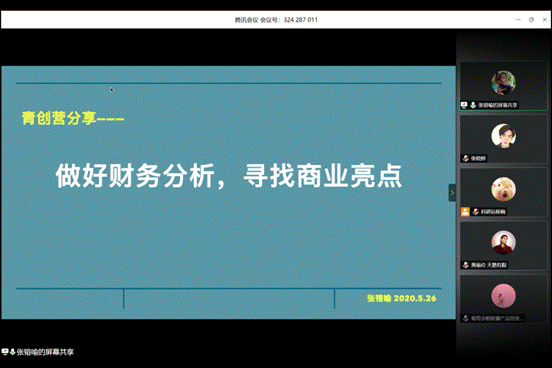Restore down the Tencent Meeting window
552x368 pixels.
pyautogui.click(x=531, y=20)
